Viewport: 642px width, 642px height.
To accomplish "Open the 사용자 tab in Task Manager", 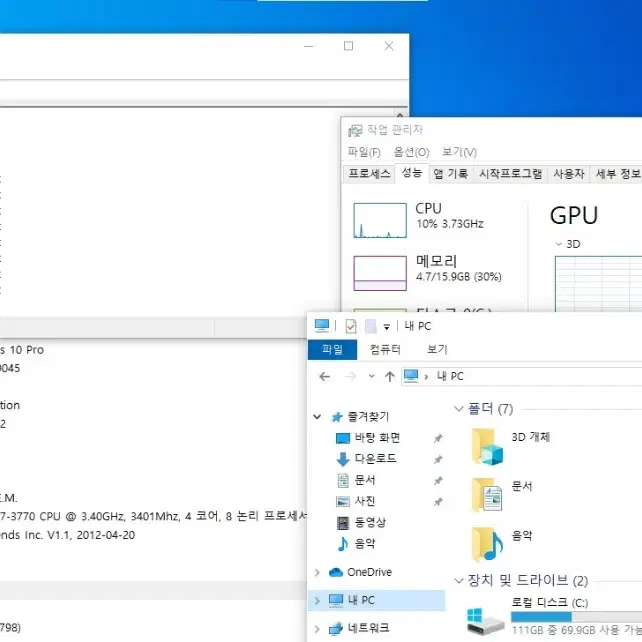I will [568, 174].
